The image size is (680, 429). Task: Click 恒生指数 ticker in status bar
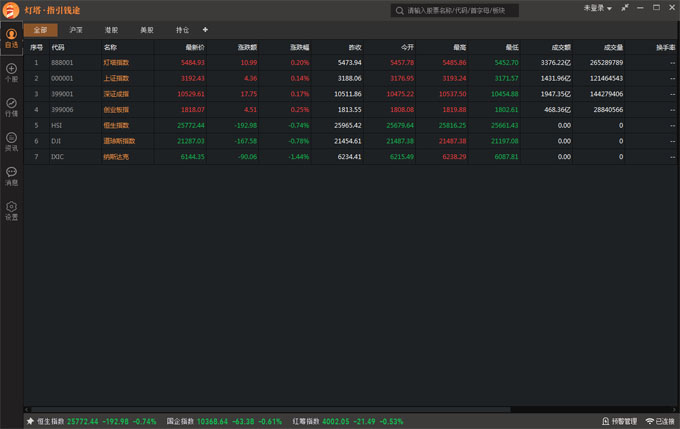tap(96, 421)
